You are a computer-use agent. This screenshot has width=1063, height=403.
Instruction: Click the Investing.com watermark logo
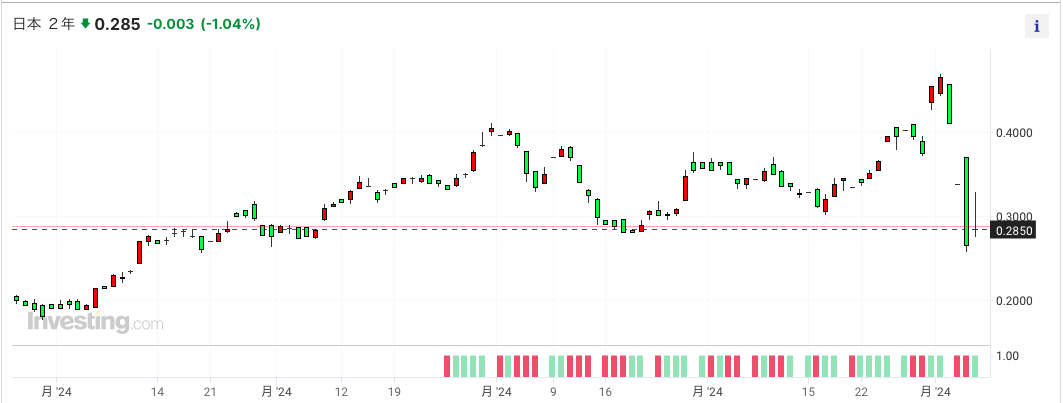[95, 322]
